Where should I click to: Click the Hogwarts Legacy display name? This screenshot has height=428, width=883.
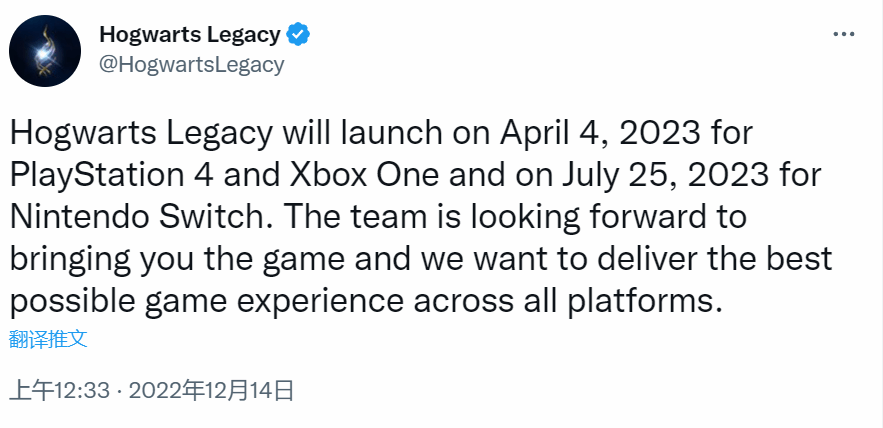[190, 35]
